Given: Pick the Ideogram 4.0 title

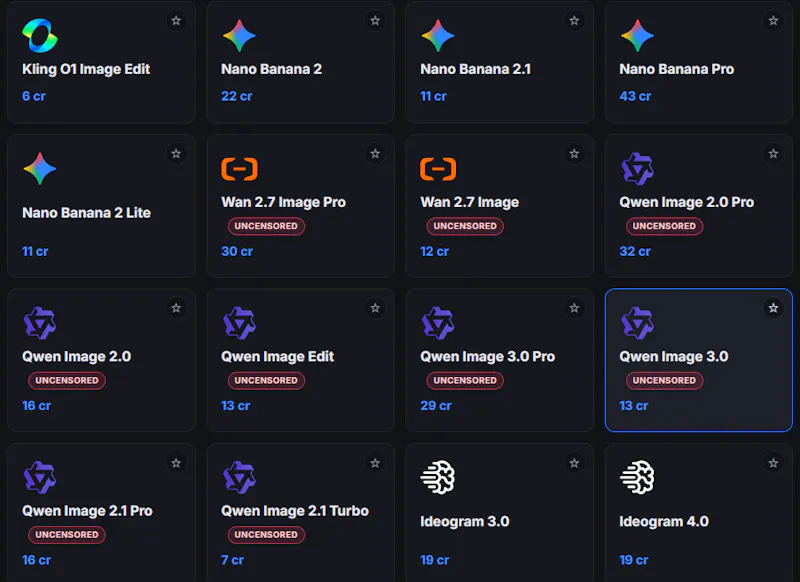Looking at the screenshot, I should 664,522.
